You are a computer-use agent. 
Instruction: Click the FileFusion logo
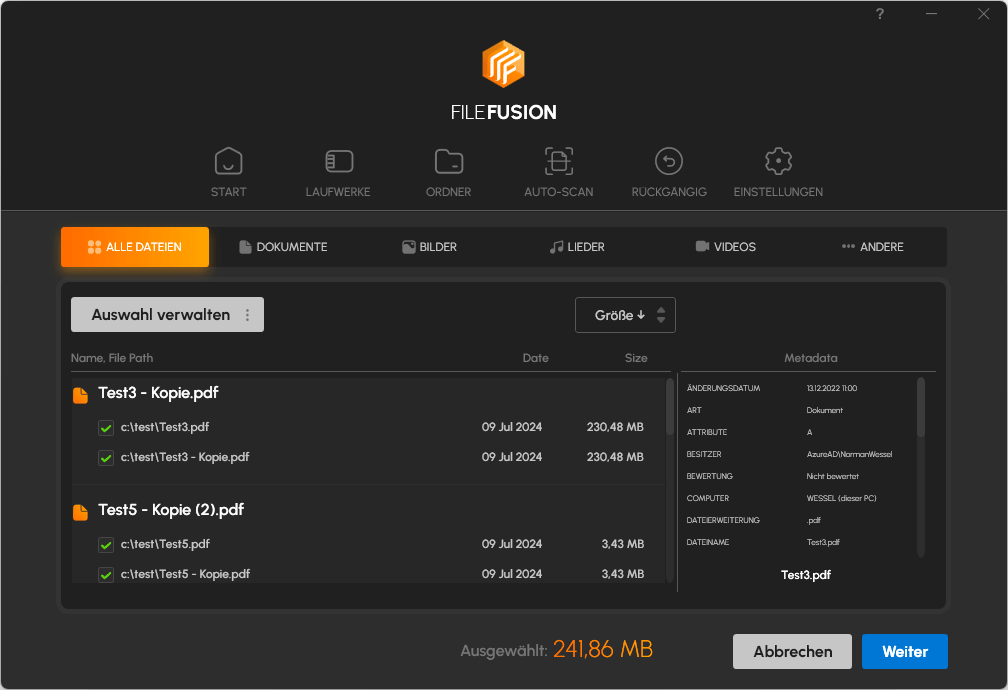tap(504, 63)
